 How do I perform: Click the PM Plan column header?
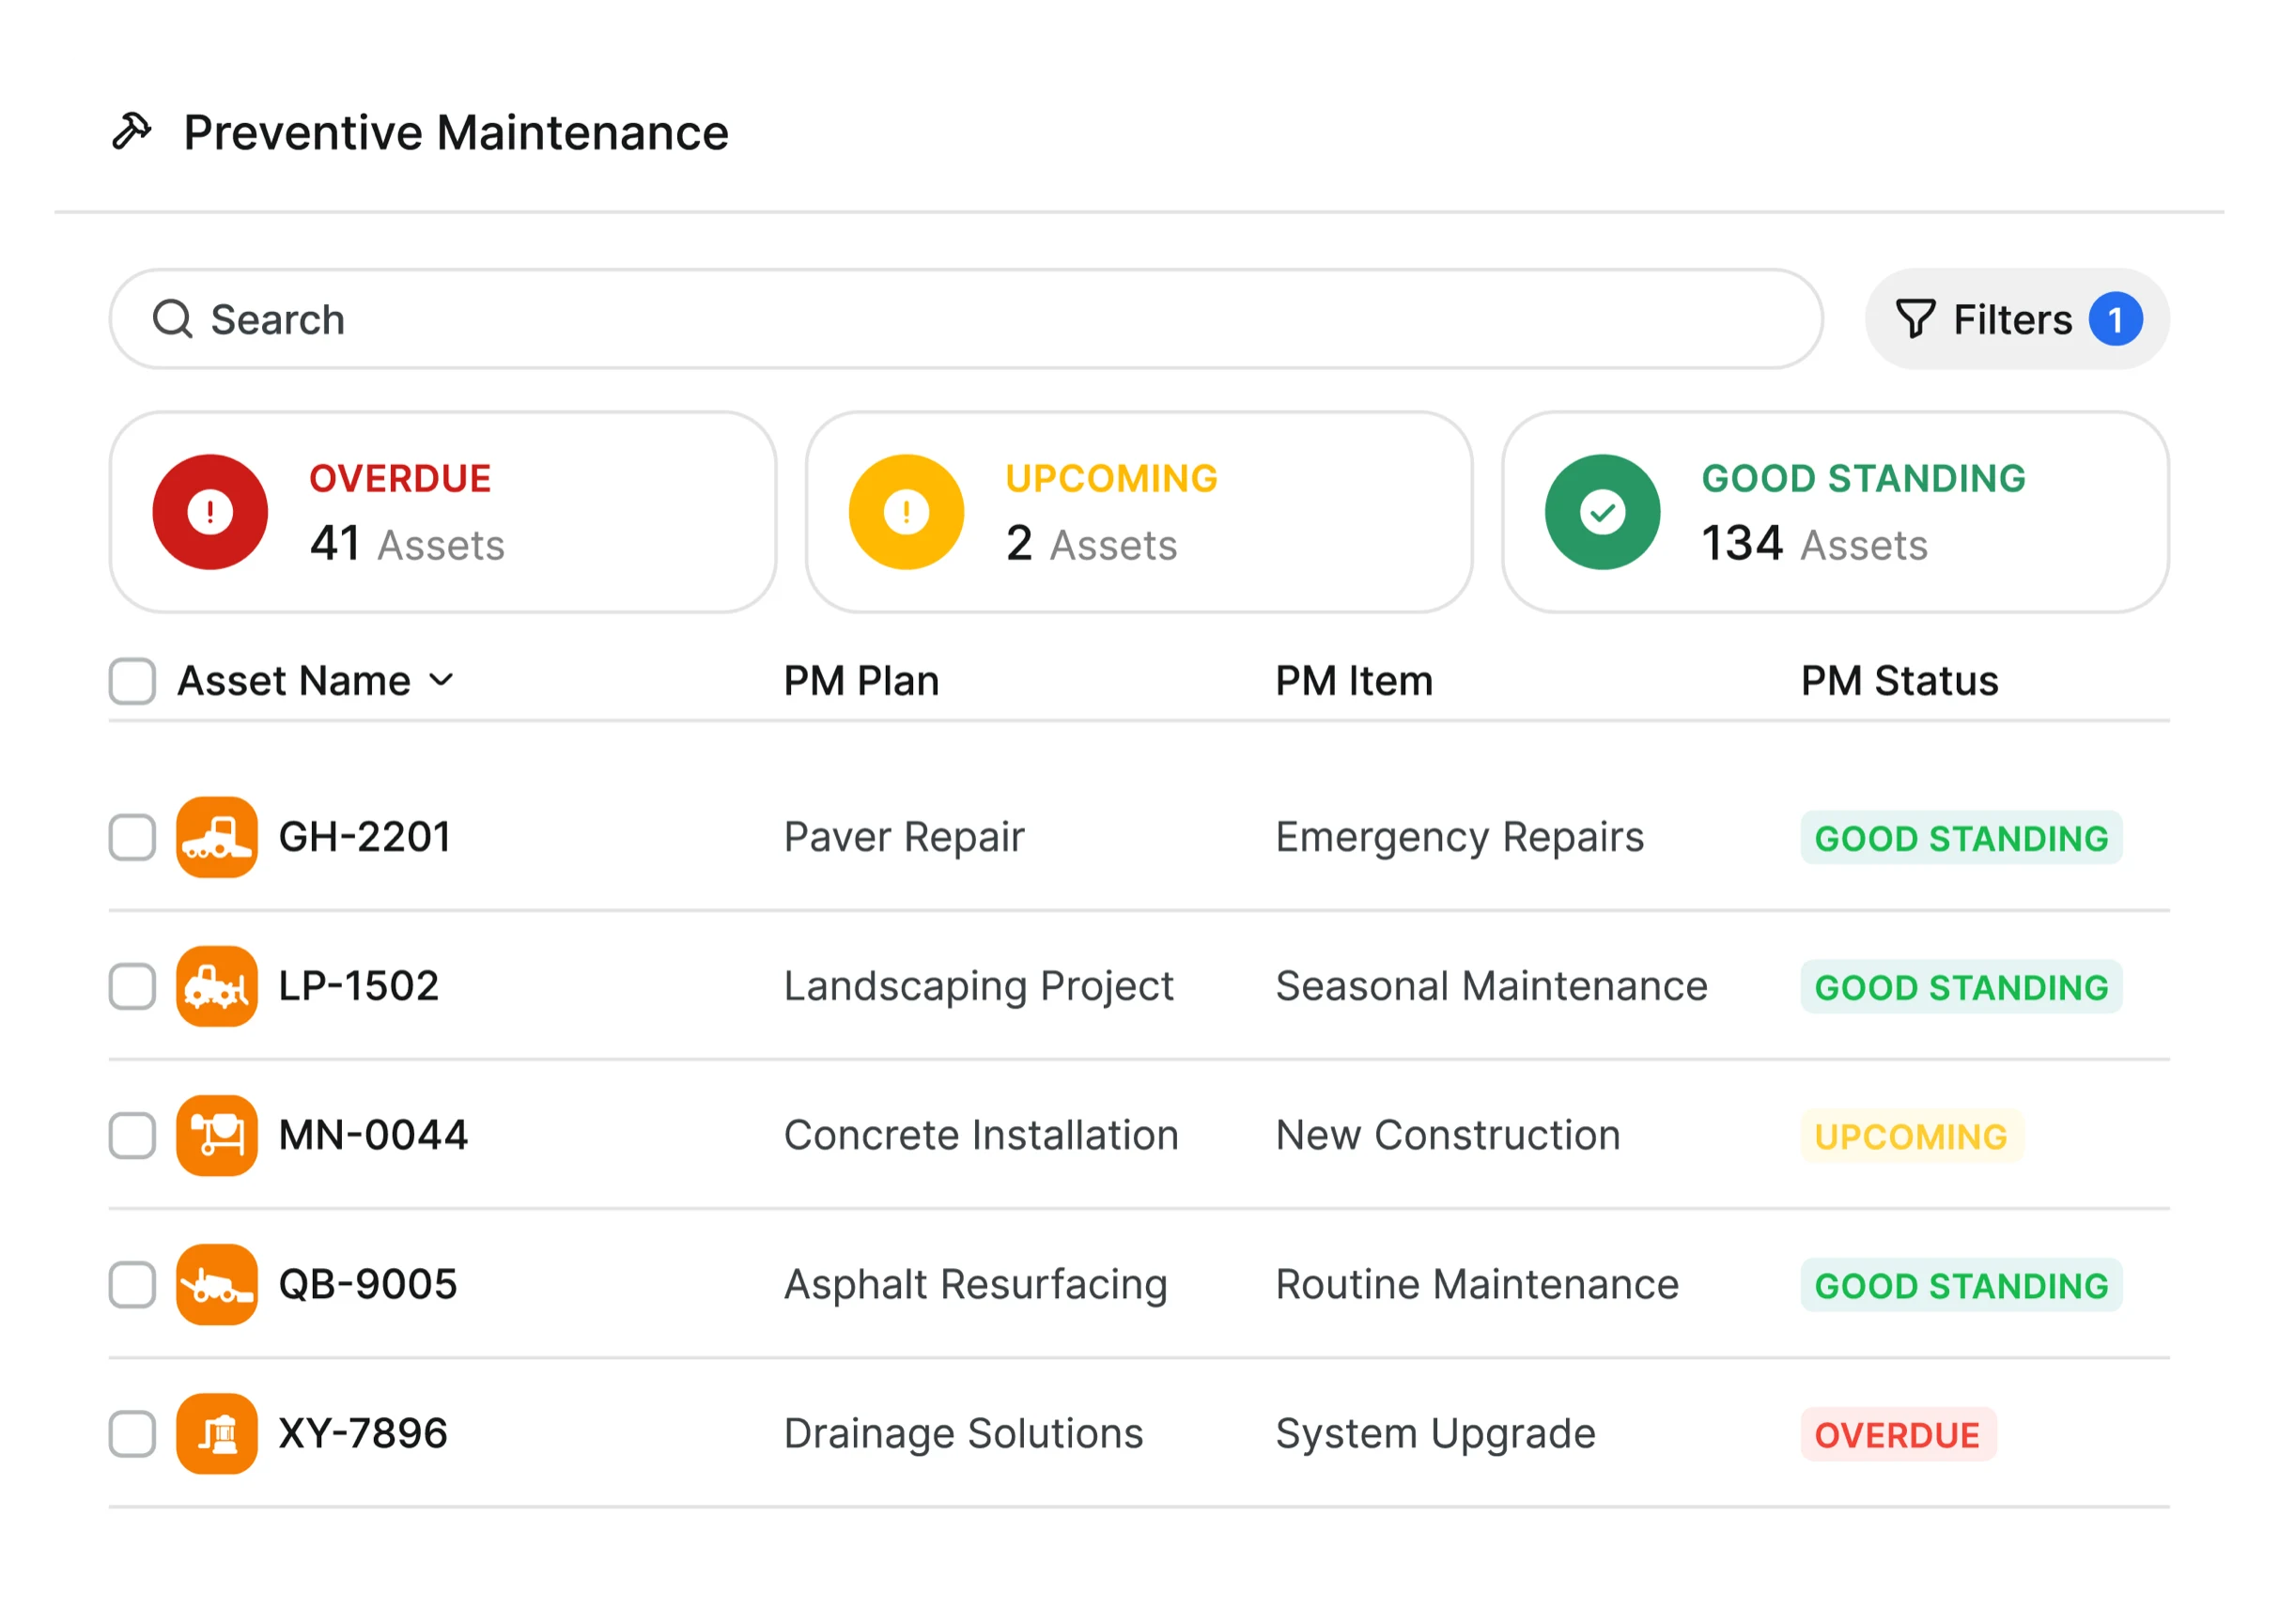pyautogui.click(x=861, y=681)
